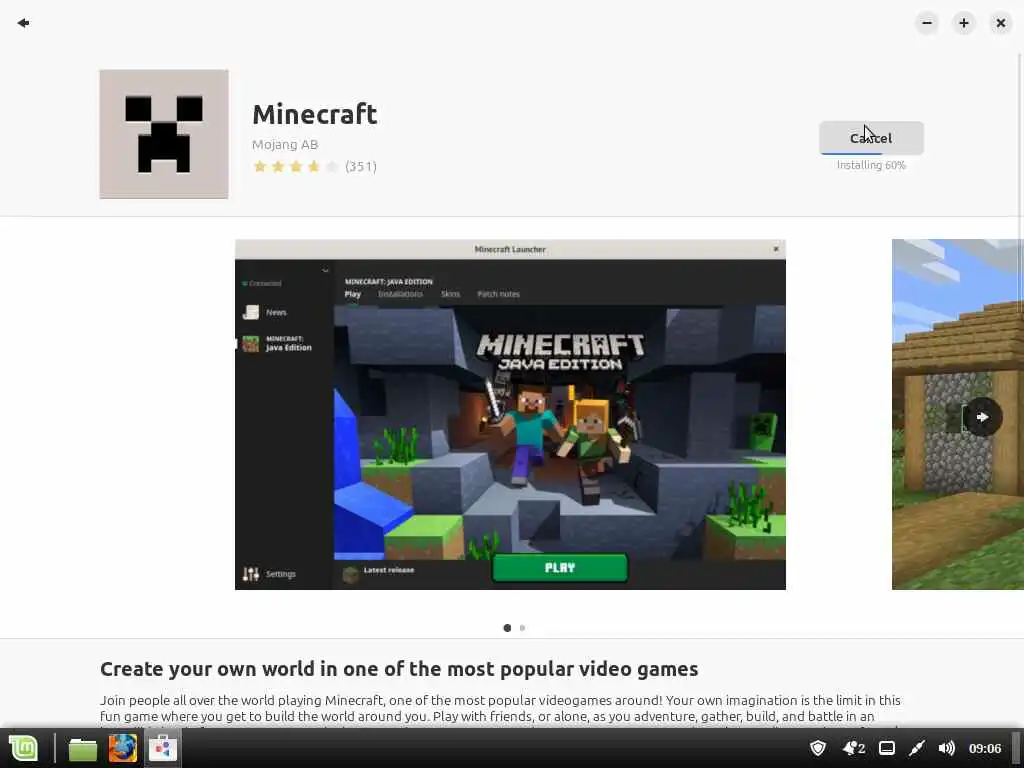Click the Minecraft creeper app icon
This screenshot has width=1024, height=768.
pyautogui.click(x=164, y=134)
